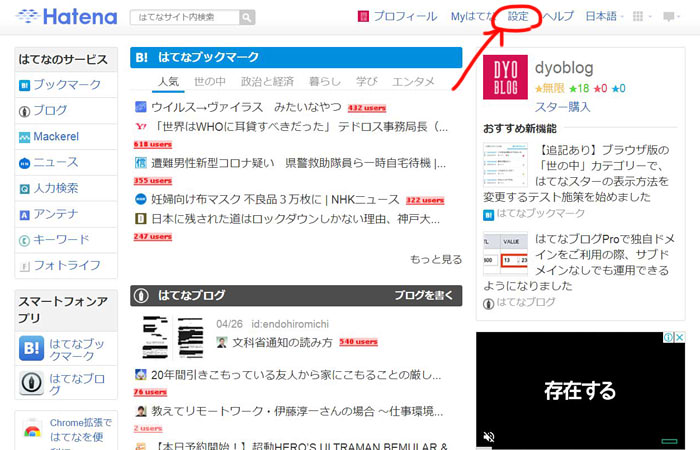Image resolution: width=700 pixels, height=450 pixels.
Task: Open the はてなブログPro独自ドメイン news item
Action: point(579,262)
